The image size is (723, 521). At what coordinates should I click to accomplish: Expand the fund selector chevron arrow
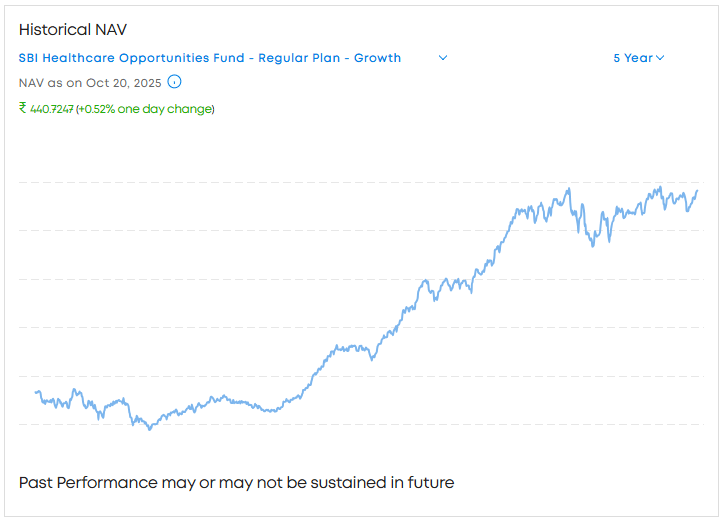click(x=443, y=58)
